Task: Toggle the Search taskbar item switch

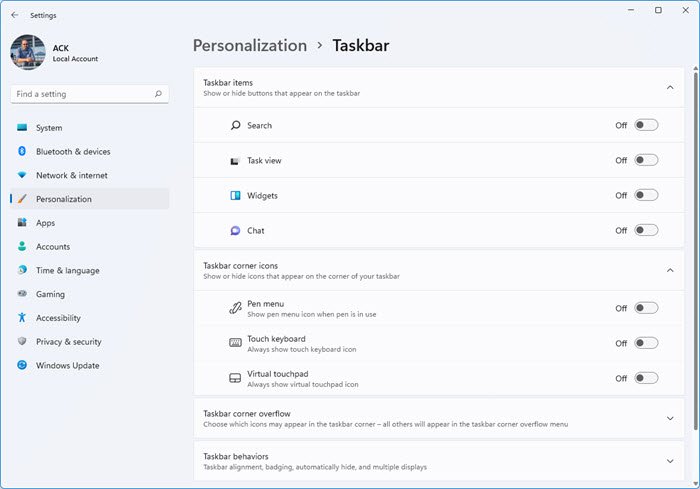Action: 646,125
